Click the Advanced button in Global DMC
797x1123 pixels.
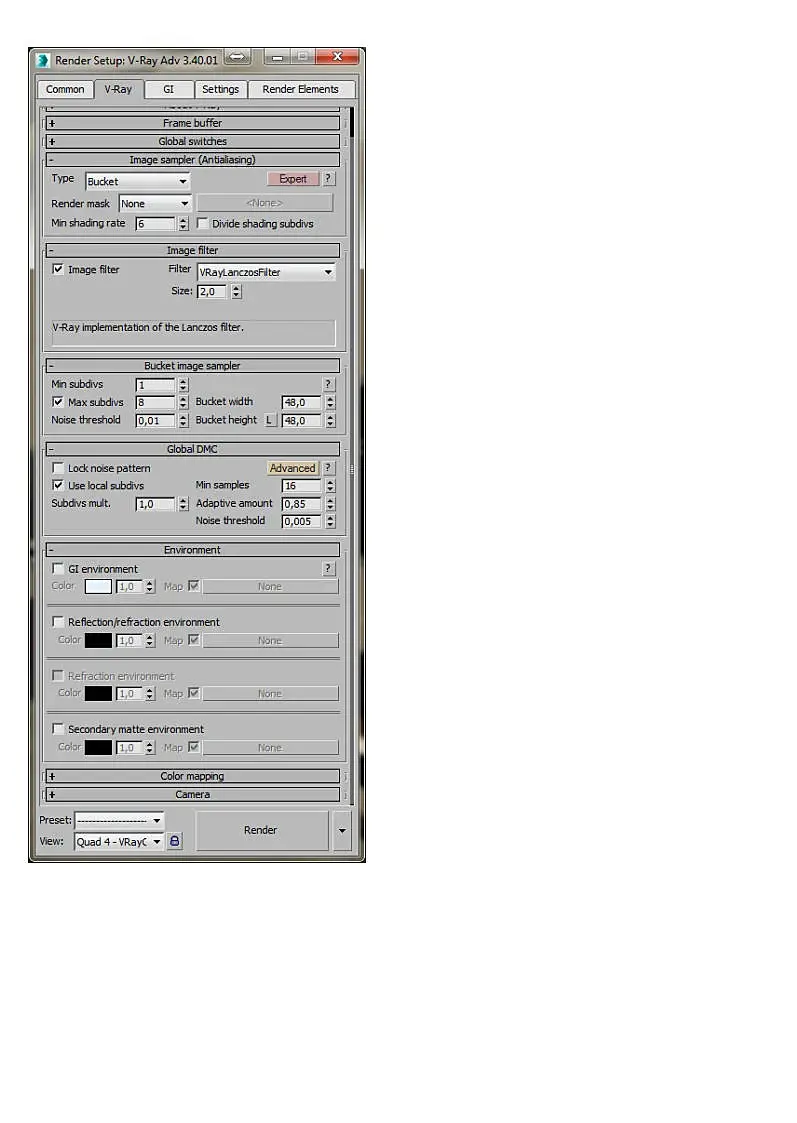coord(292,468)
